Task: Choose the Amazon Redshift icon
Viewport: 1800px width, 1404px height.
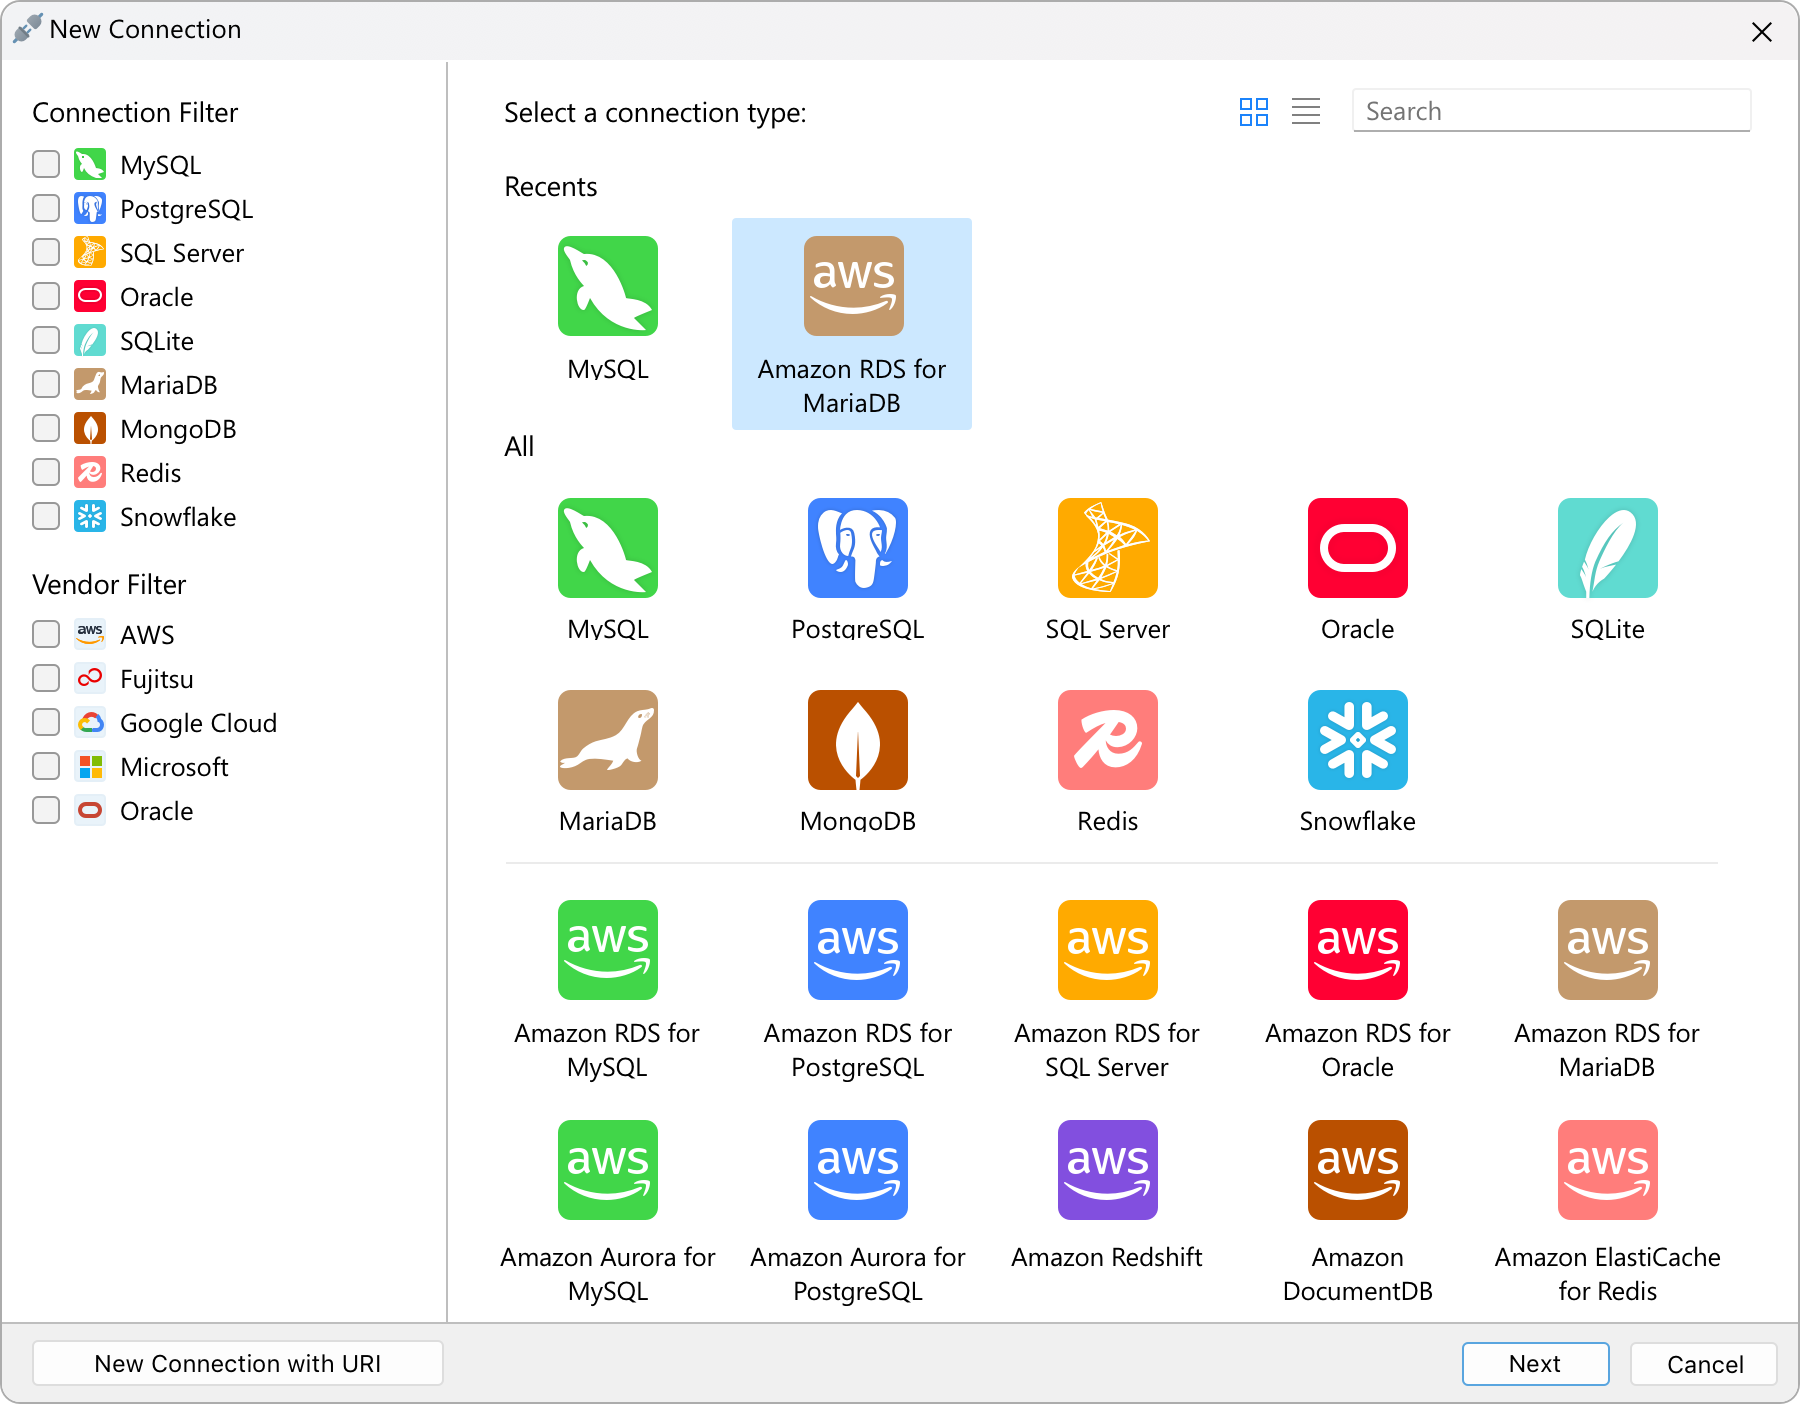Action: [x=1107, y=1170]
